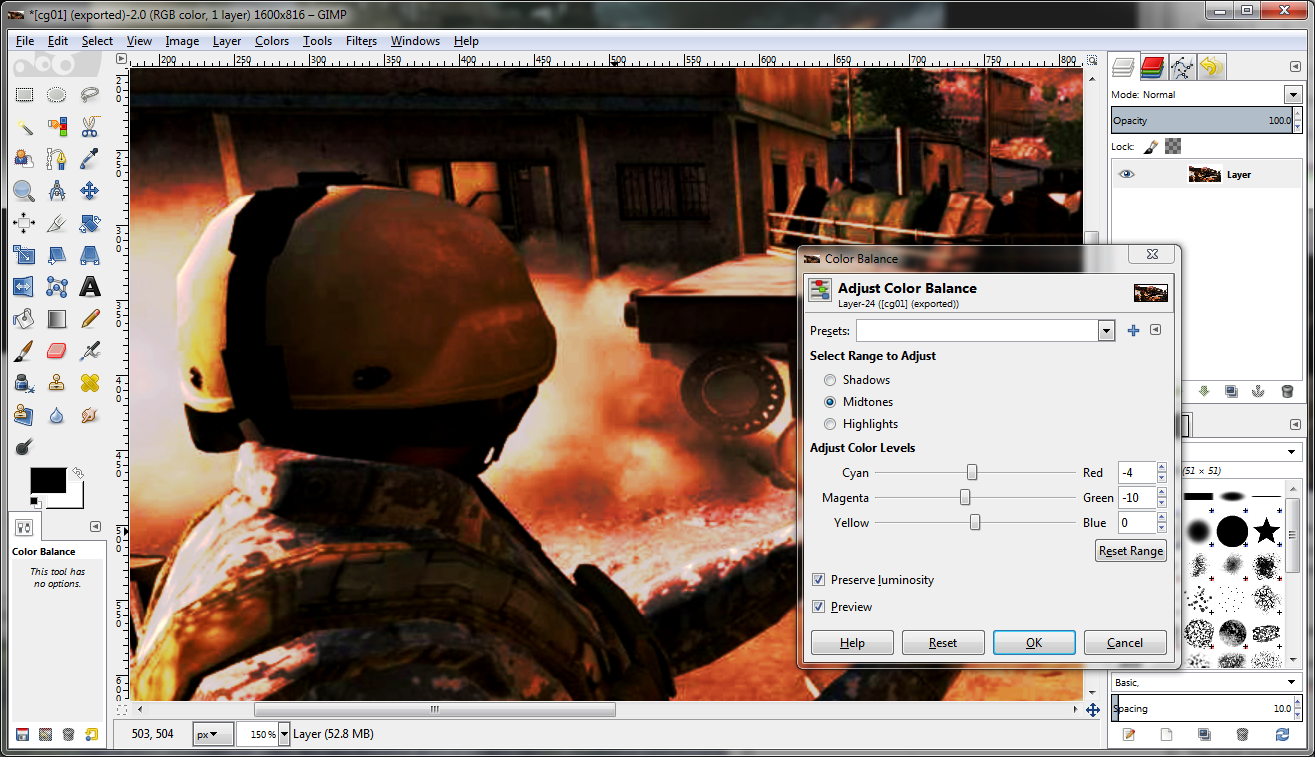Image resolution: width=1315 pixels, height=757 pixels.
Task: Select the Highlights range radio button
Action: 830,424
